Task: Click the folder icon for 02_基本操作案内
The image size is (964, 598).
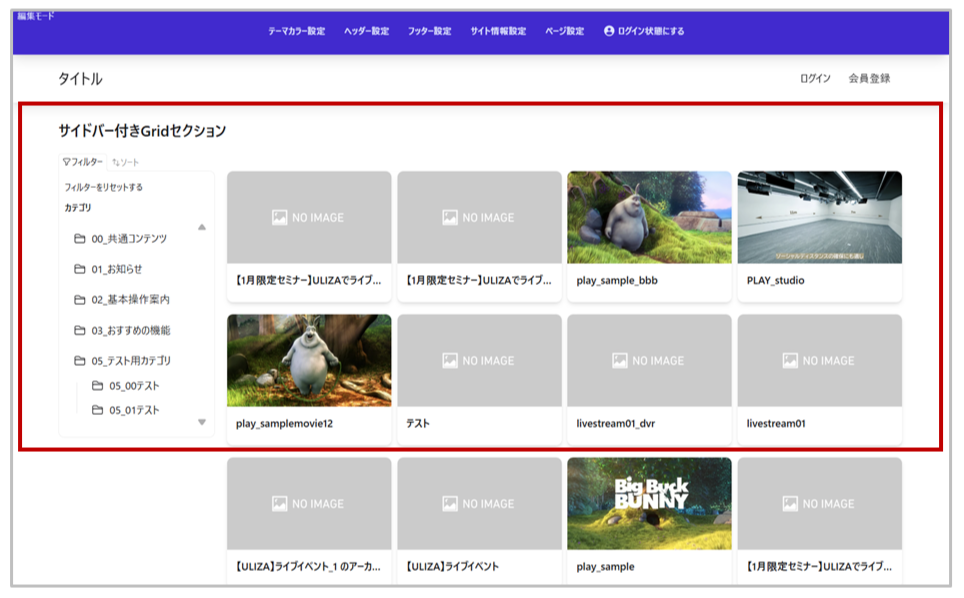Action: (80, 300)
